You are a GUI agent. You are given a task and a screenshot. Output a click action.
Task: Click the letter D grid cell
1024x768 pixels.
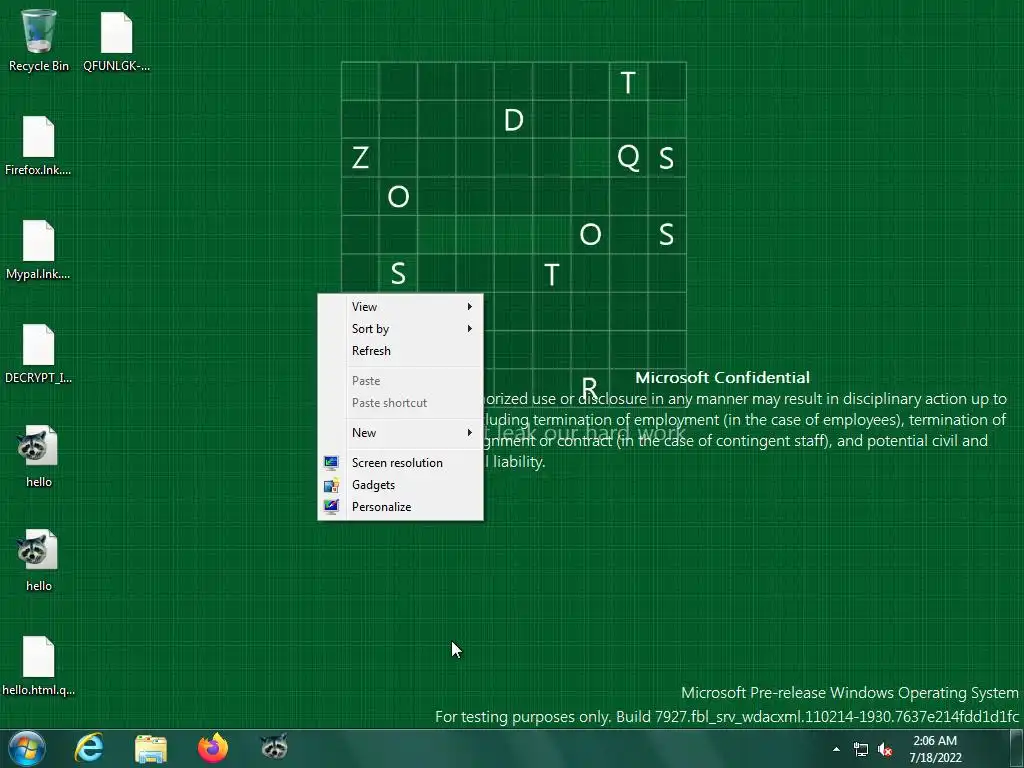[513, 120]
